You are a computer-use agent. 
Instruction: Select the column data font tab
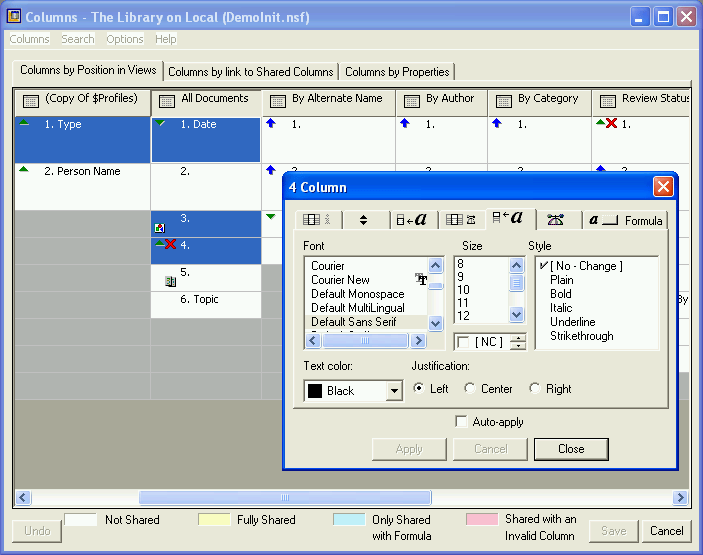[x=508, y=217]
